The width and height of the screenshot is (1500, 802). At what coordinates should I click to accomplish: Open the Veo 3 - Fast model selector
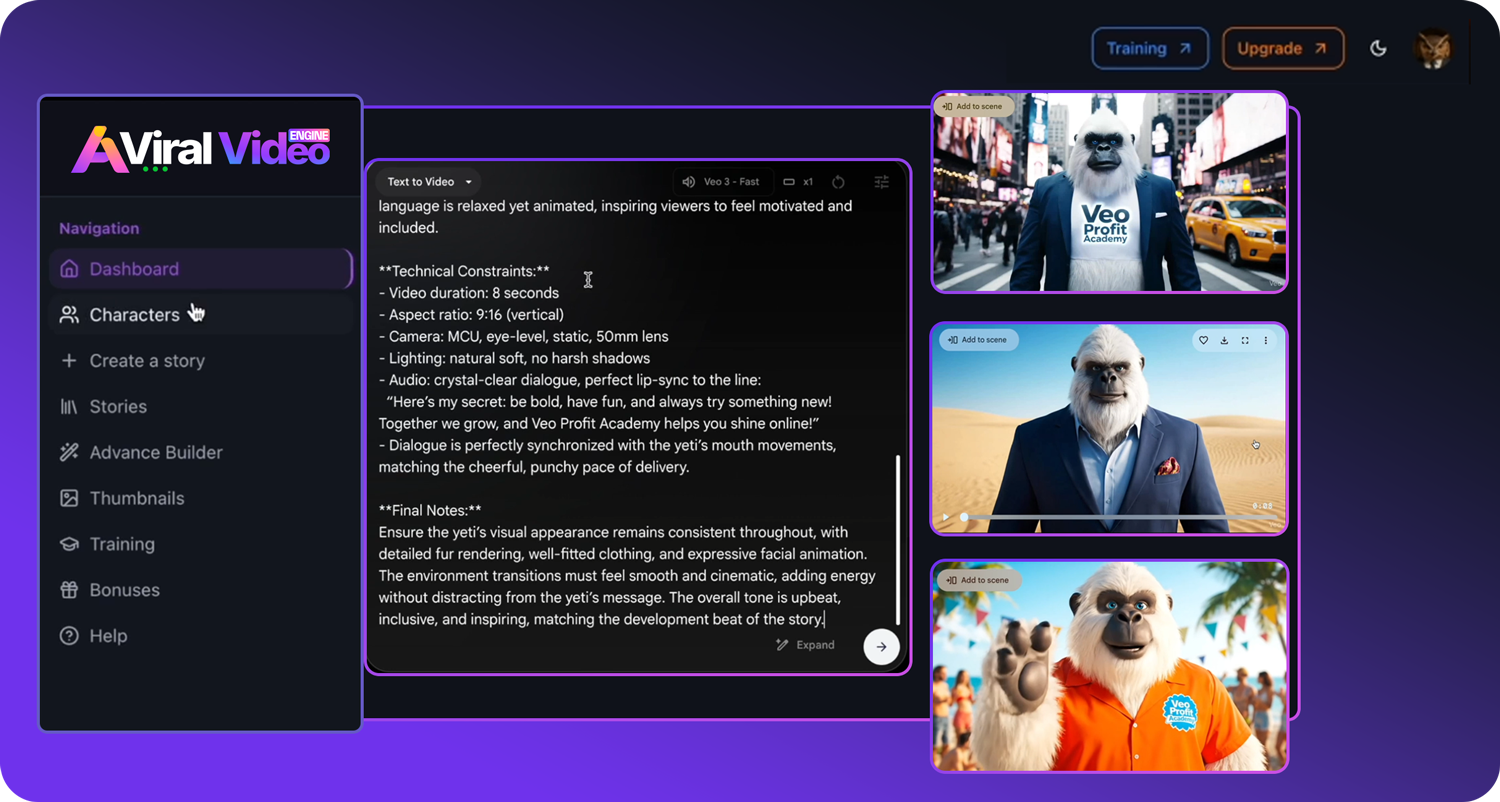pyautogui.click(x=721, y=182)
